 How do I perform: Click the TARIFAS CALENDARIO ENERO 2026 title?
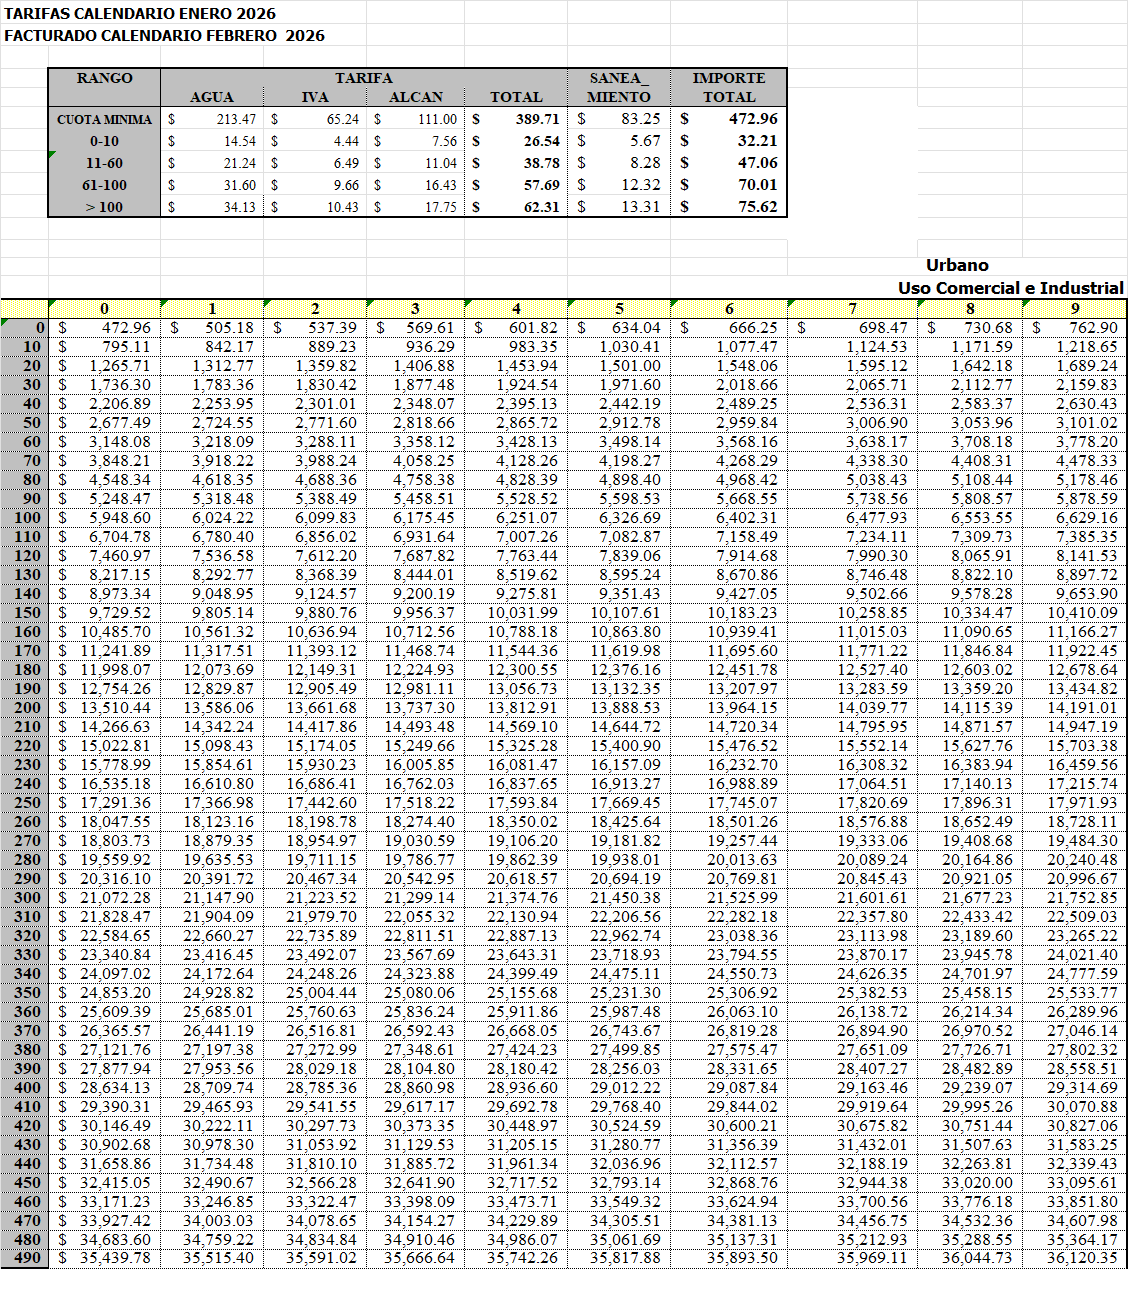point(140,14)
